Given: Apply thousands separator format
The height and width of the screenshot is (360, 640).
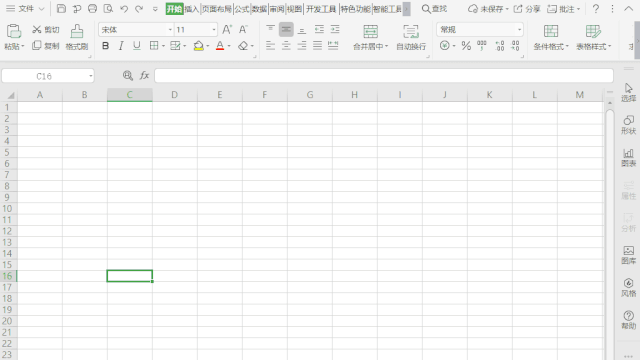Looking at the screenshot, I should click(x=482, y=46).
